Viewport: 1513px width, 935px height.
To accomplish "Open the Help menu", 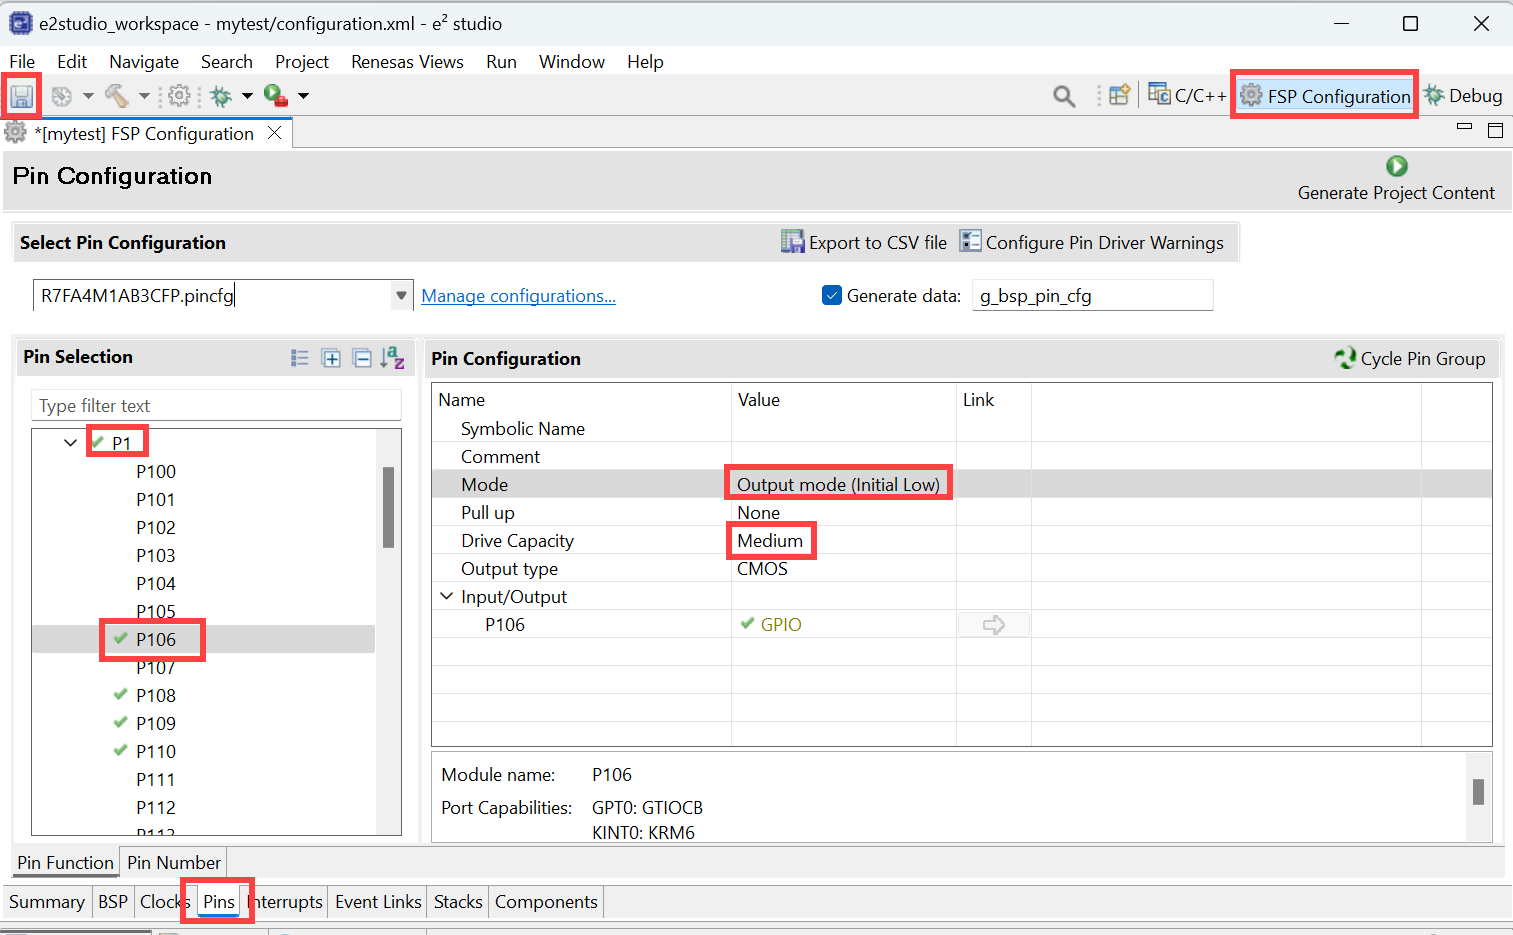I will pos(645,61).
